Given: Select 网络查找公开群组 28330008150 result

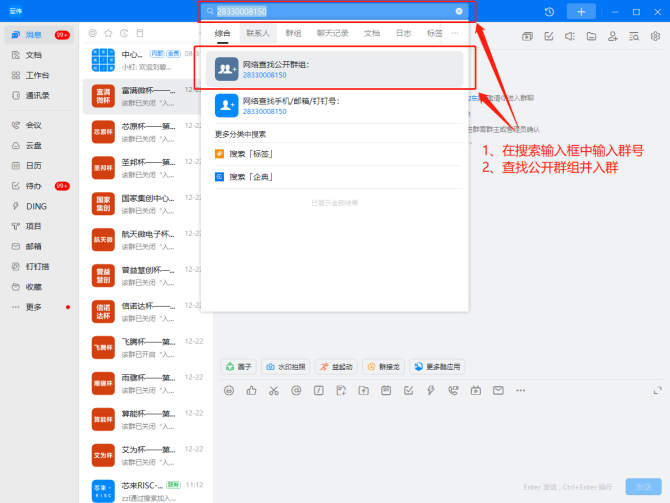Looking at the screenshot, I should pyautogui.click(x=335, y=69).
